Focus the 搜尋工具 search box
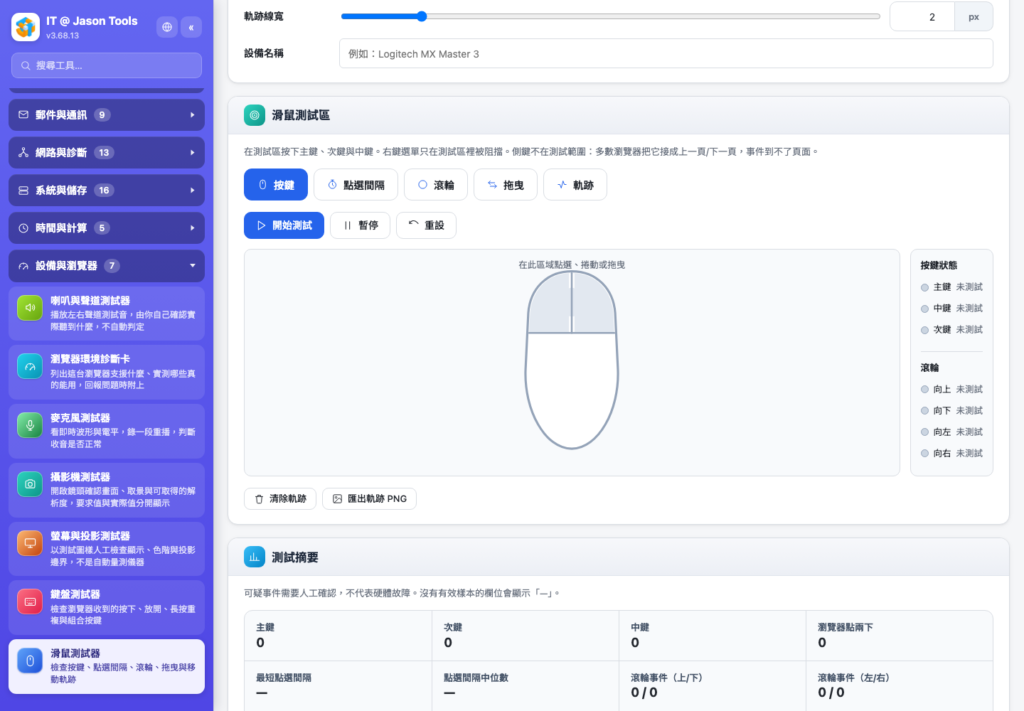Viewport: 1024px width, 711px height. point(106,65)
